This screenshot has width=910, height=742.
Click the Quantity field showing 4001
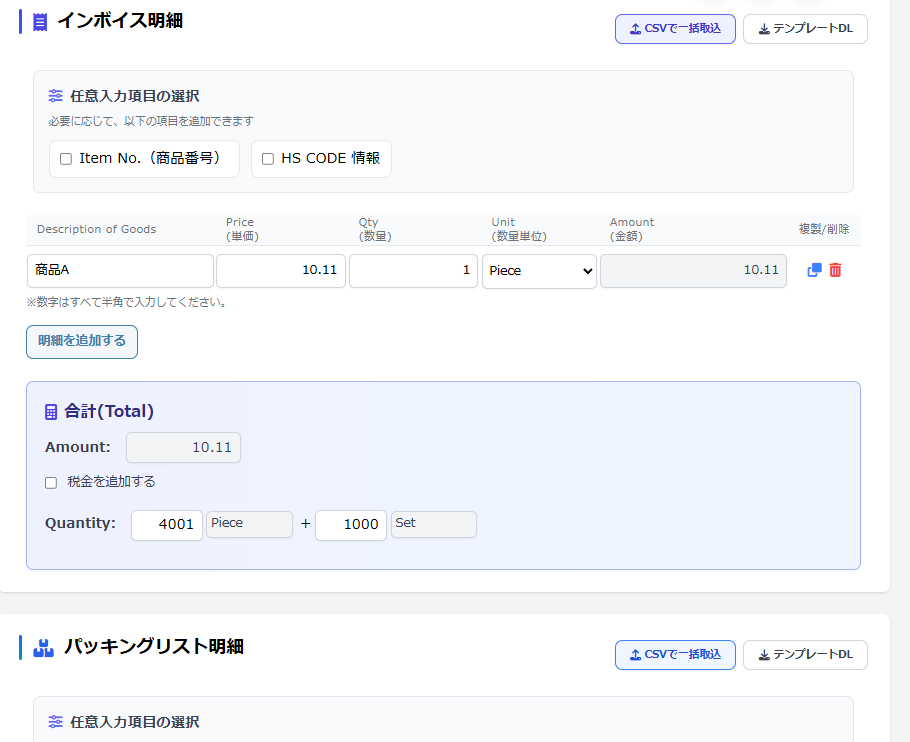tap(166, 524)
